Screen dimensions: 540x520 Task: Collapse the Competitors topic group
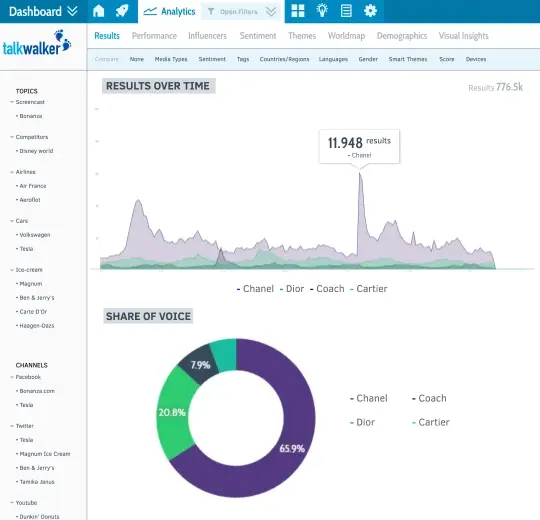coord(12,137)
